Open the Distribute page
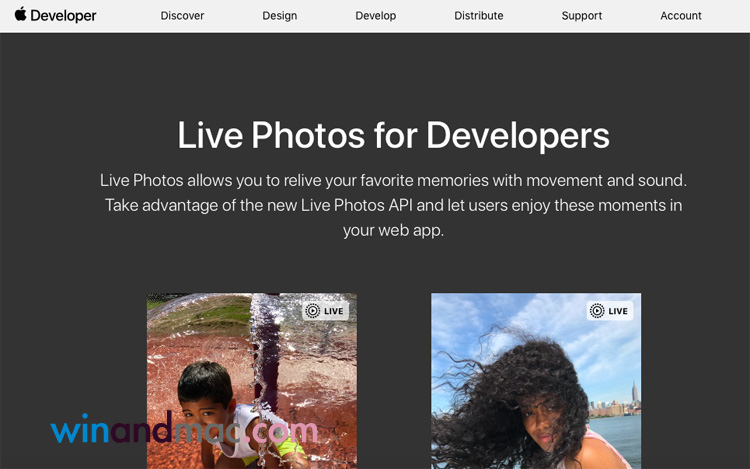 [478, 16]
